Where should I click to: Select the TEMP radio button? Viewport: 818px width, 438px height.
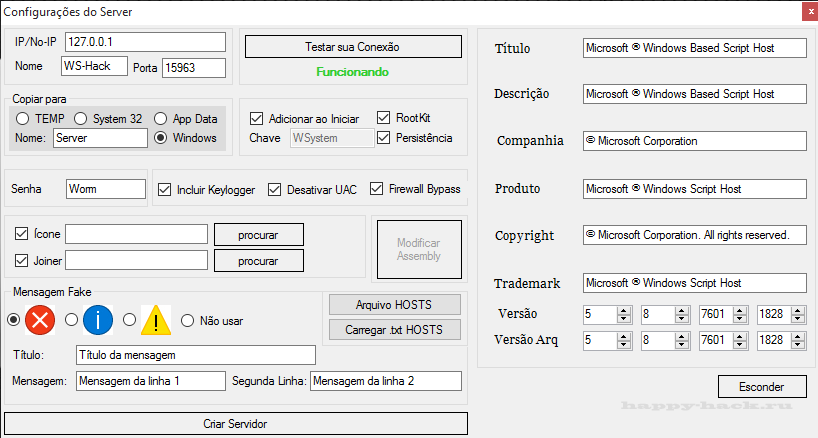(x=22, y=119)
